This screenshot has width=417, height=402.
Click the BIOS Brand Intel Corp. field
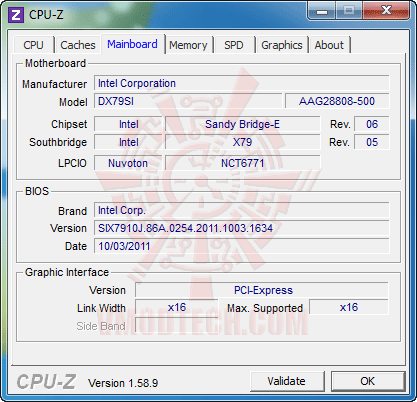(242, 210)
